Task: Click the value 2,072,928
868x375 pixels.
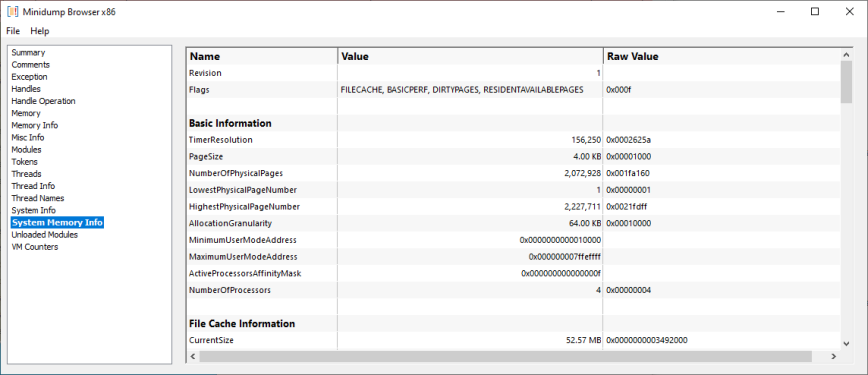Action: pos(582,173)
